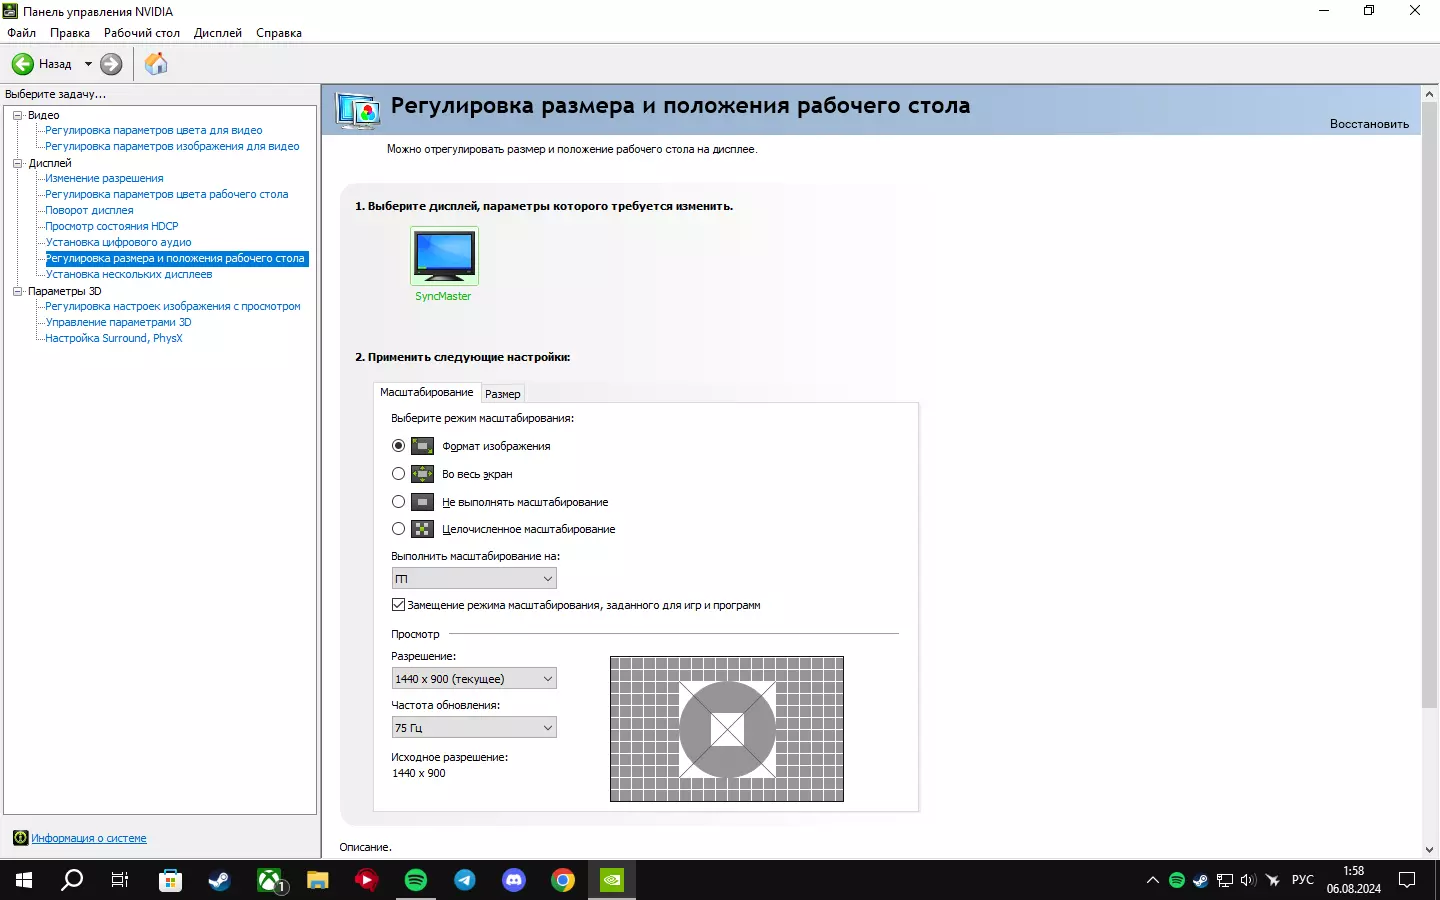Open 'Настройка Surround, PhysX' task
Viewport: 1440px width, 900px height.
tap(114, 338)
